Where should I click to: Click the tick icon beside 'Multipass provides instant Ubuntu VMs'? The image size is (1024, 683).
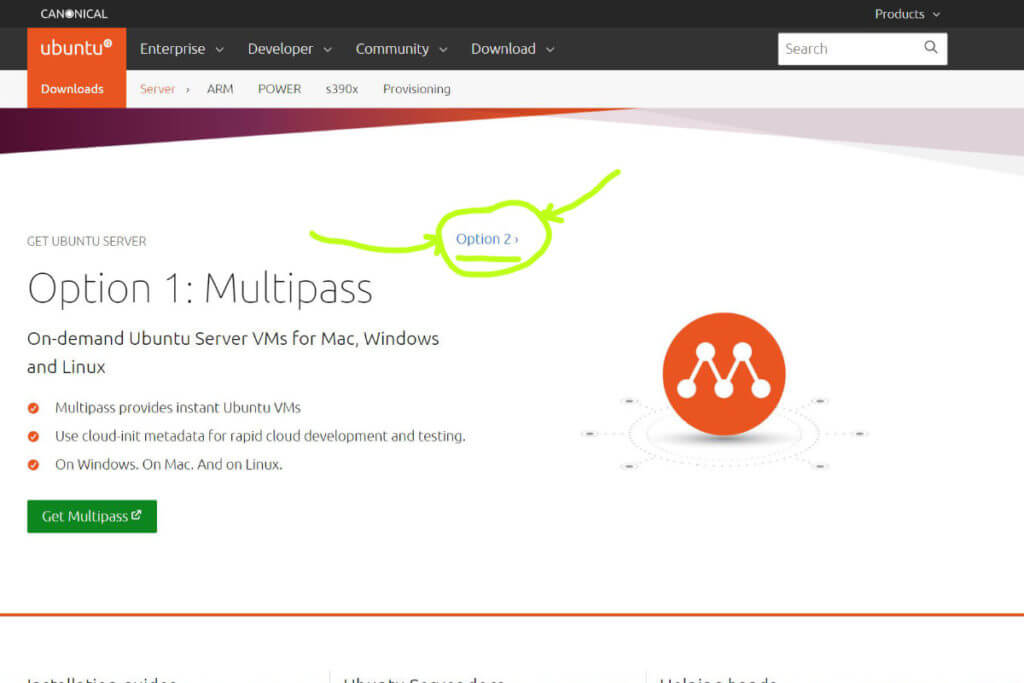coord(33,408)
